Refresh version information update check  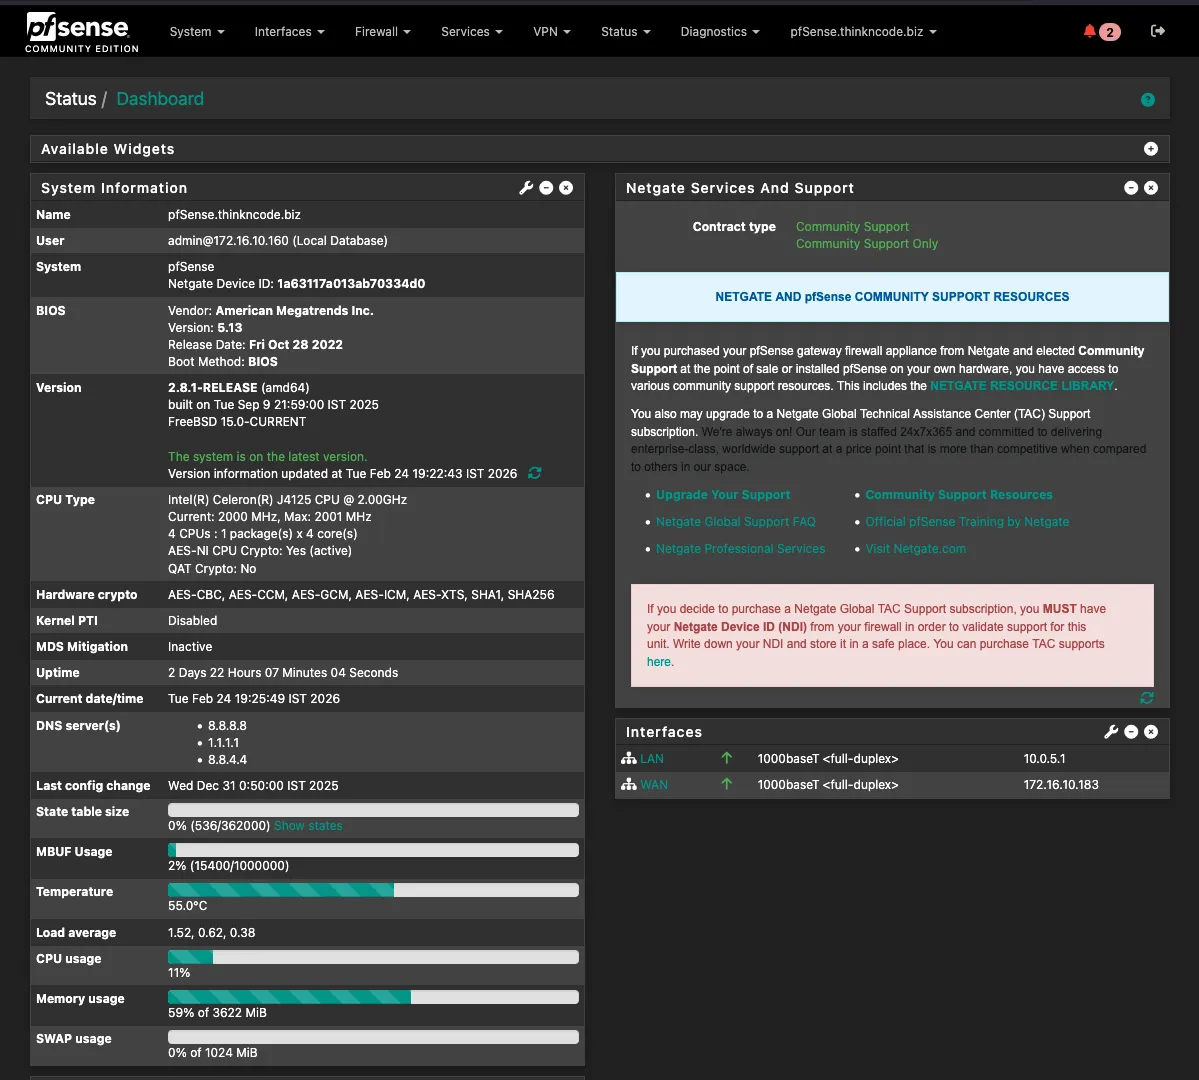coord(535,473)
